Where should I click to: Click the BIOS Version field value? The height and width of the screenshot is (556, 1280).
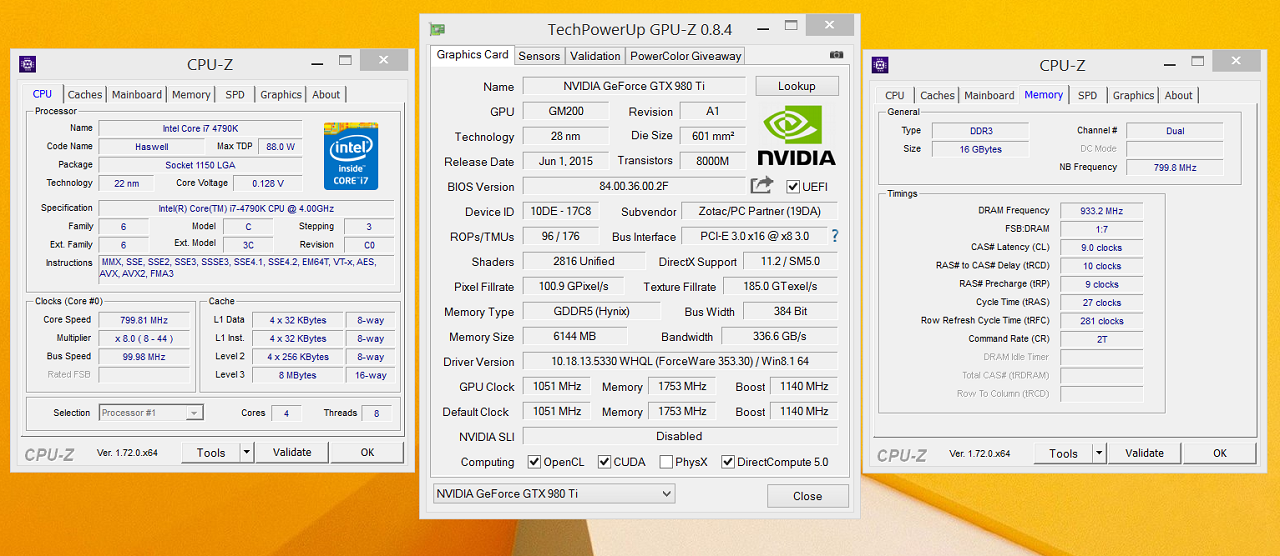coord(634,186)
